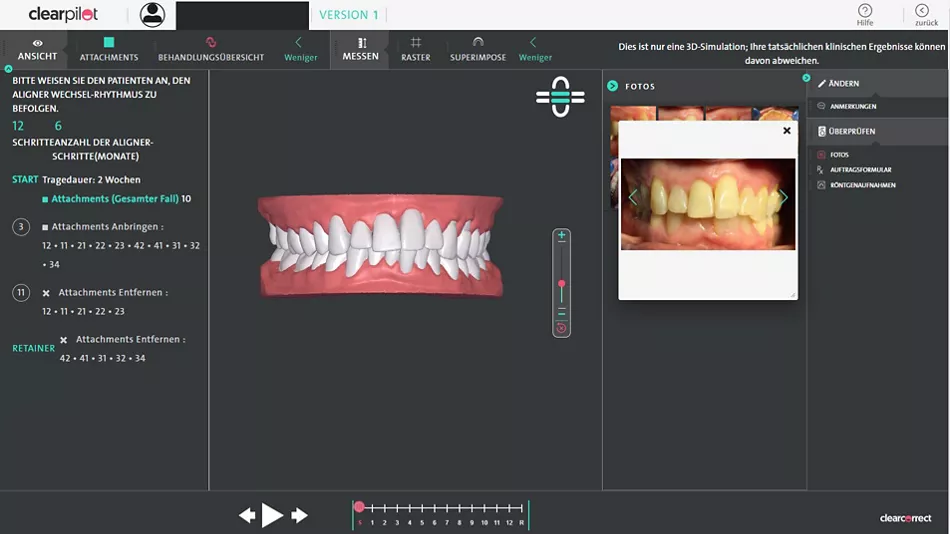This screenshot has width=950, height=534.
Task: Click the user profile avatar icon
Action: (x=152, y=15)
